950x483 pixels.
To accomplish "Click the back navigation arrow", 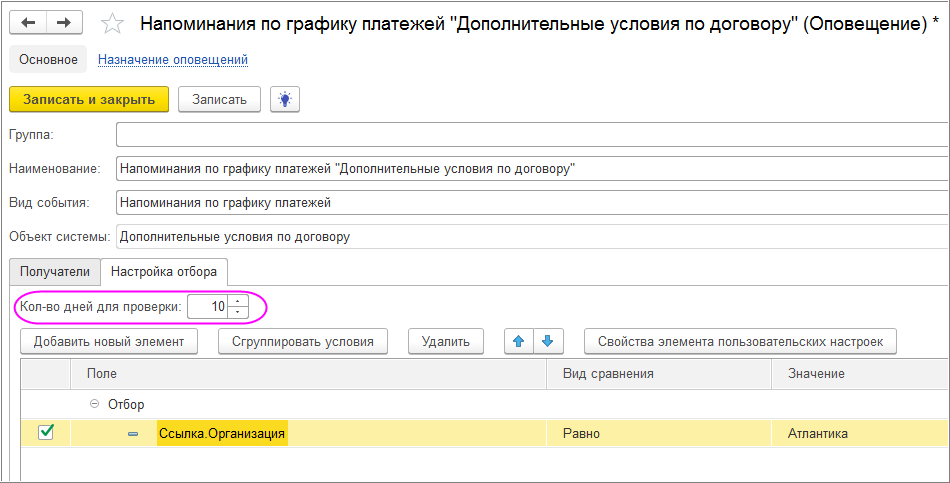I will (x=28, y=23).
